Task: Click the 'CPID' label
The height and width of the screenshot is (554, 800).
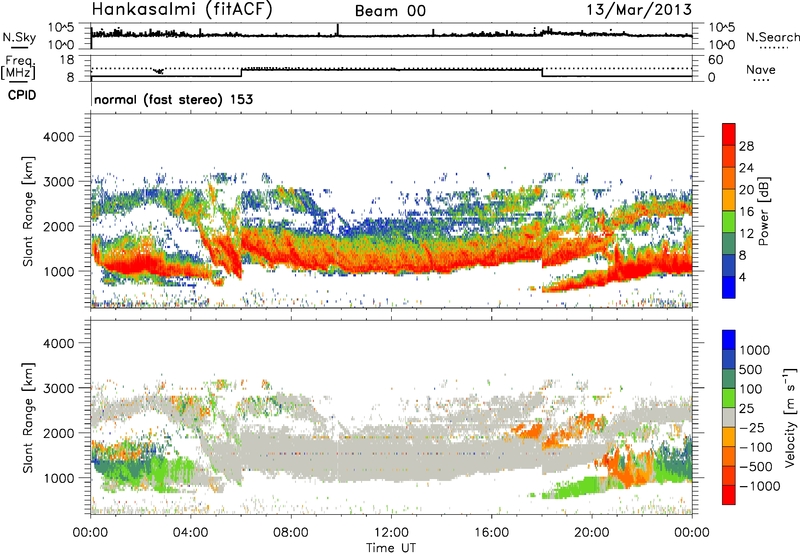Action: (x=22, y=95)
